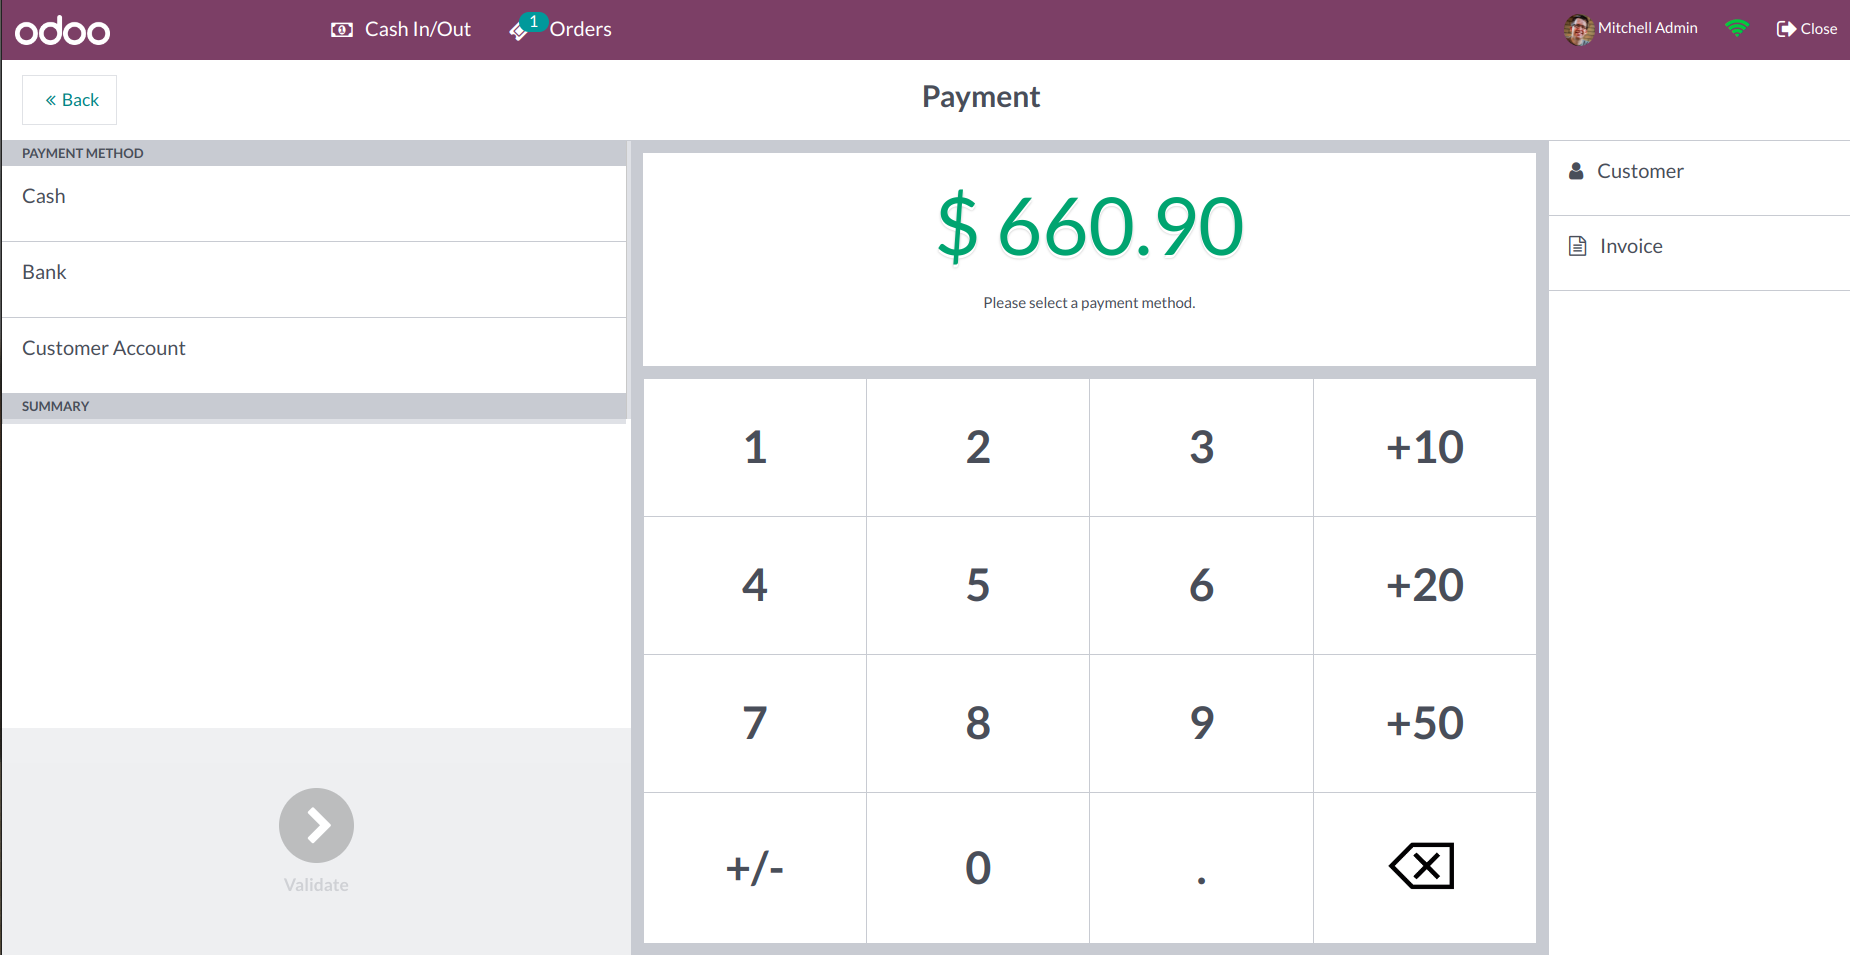Open the Cash In/Out dialog
1850x955 pixels.
point(400,28)
